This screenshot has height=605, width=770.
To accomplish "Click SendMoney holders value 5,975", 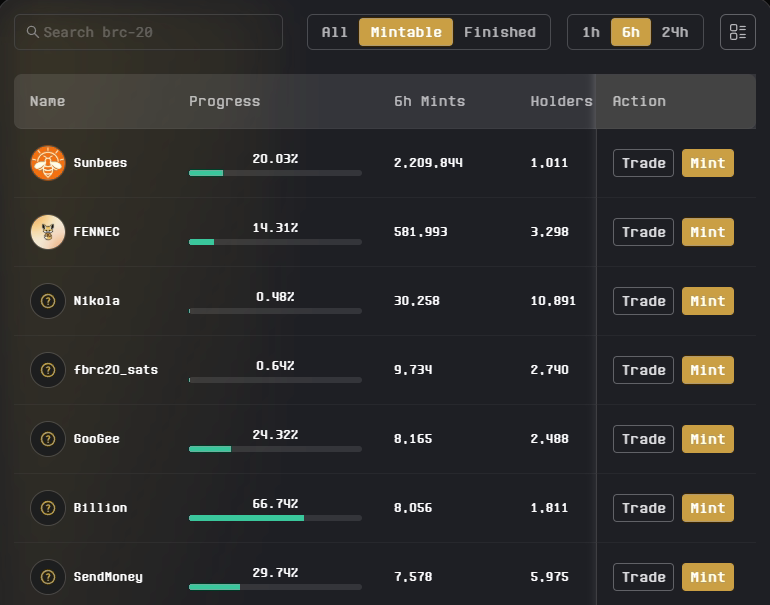I will (x=550, y=577).
